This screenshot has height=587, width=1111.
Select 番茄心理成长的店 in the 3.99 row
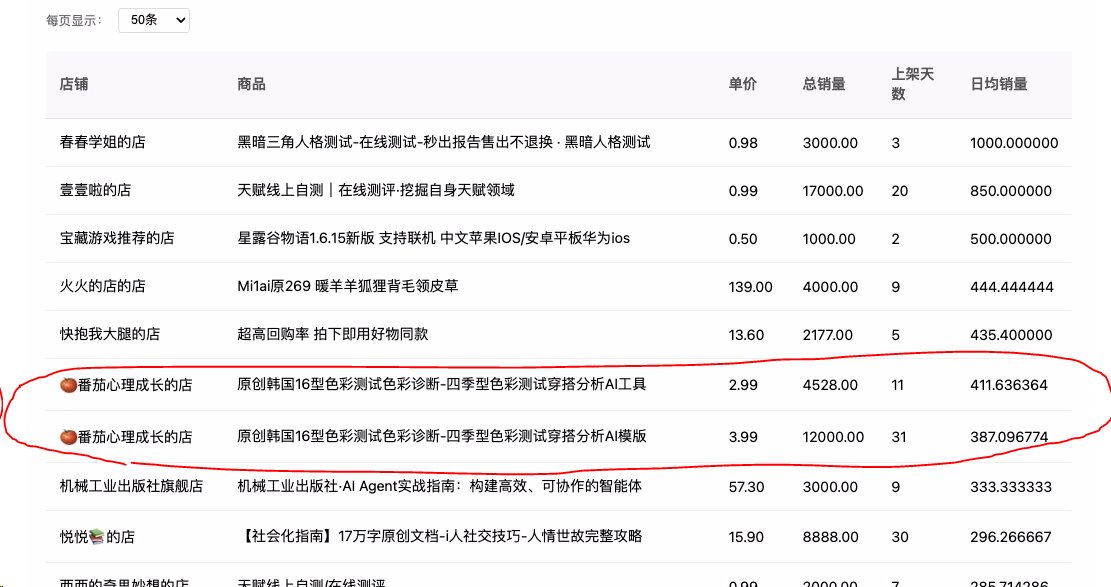tap(126, 437)
